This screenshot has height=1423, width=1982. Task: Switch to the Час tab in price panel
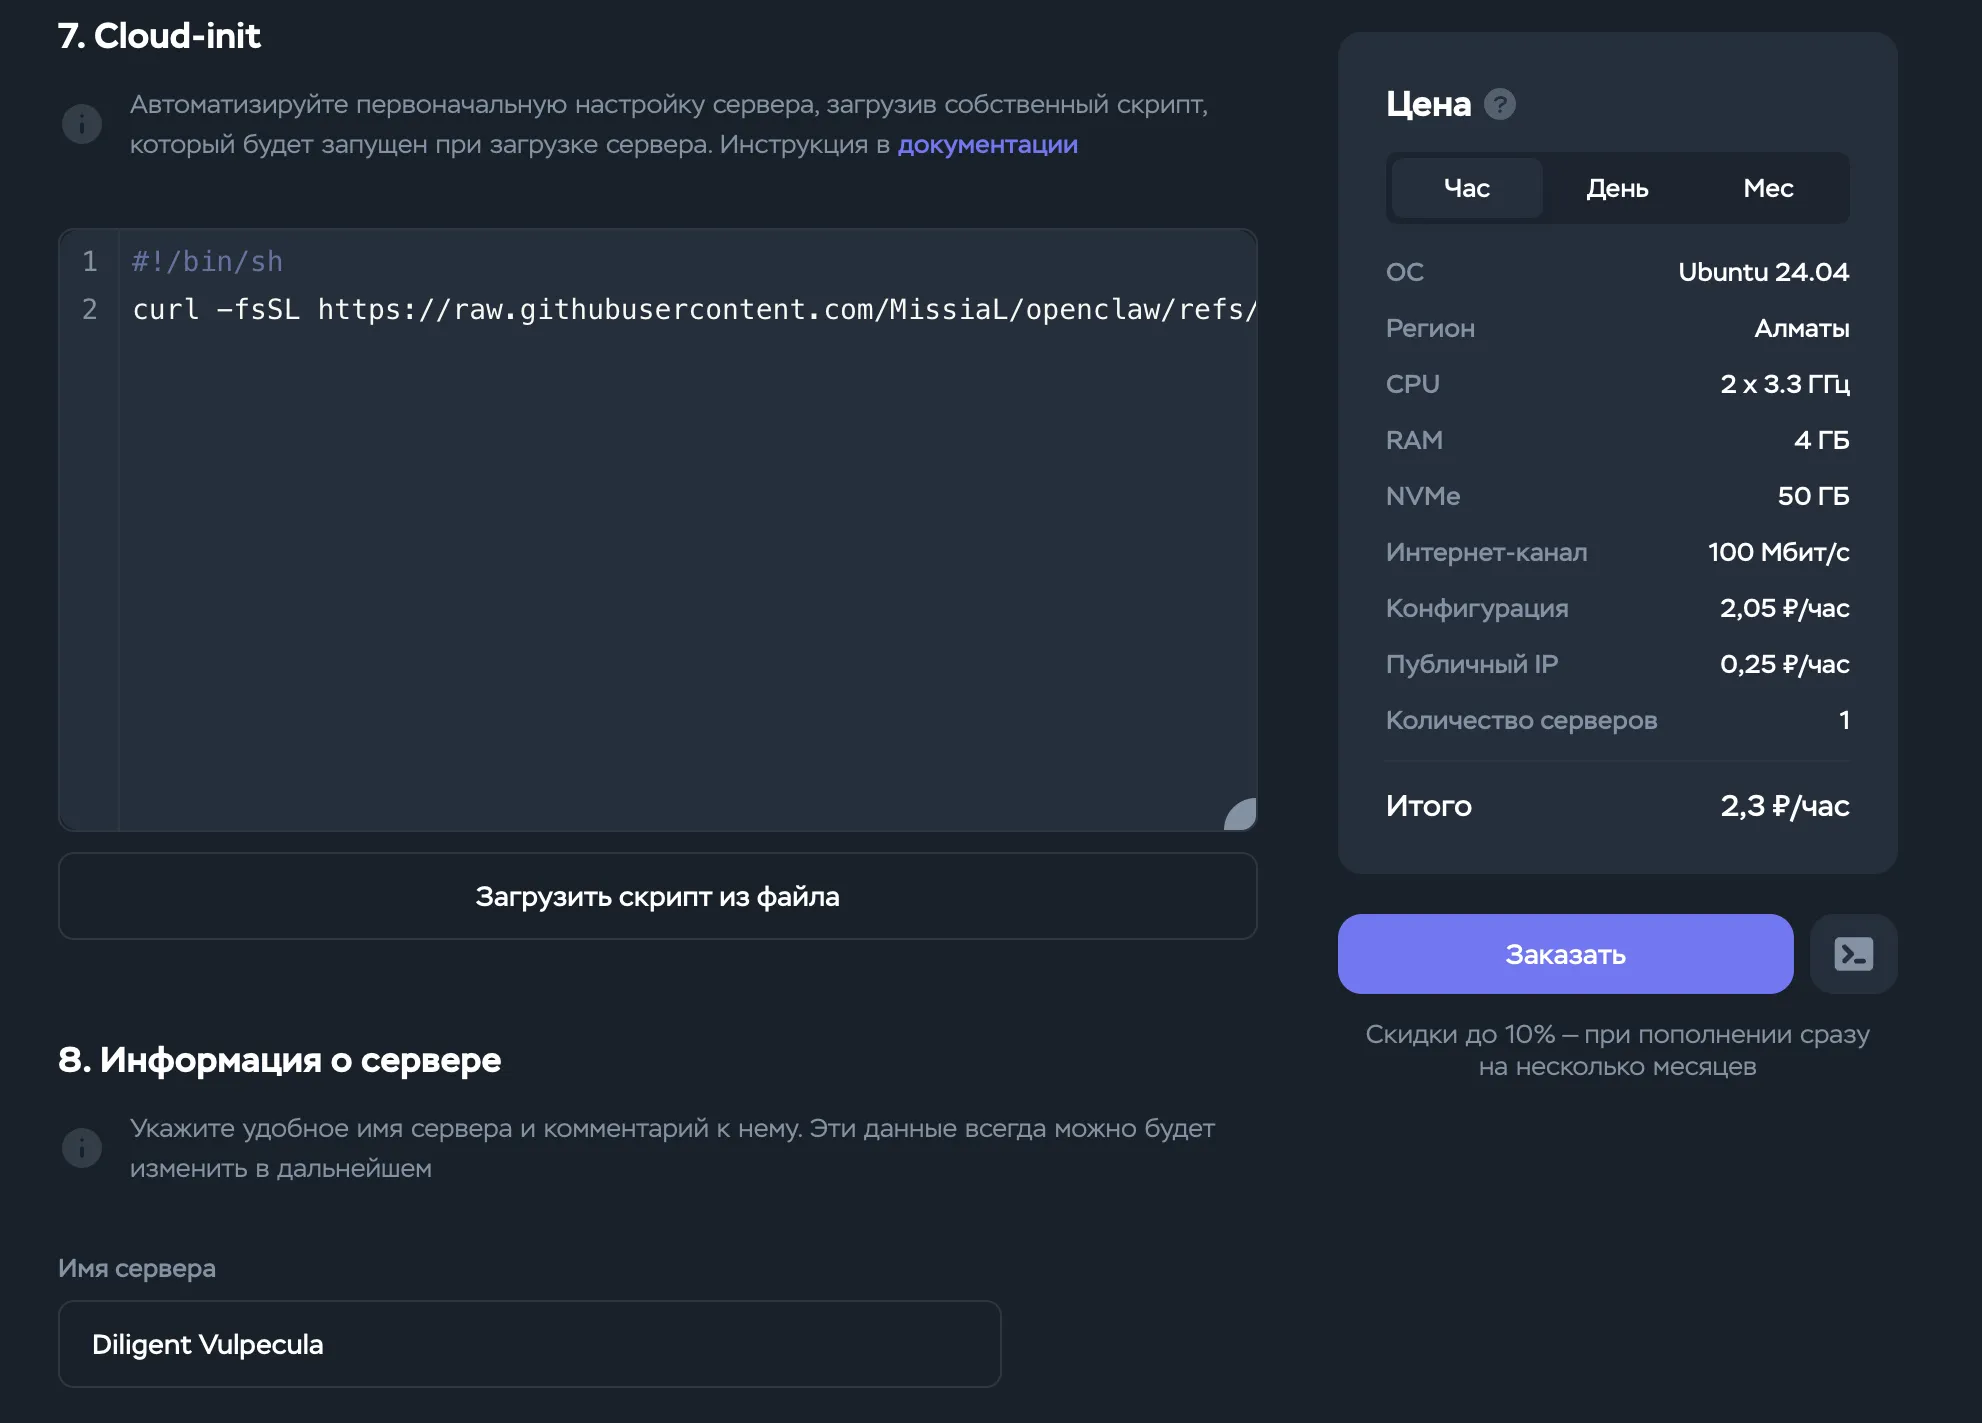(x=1465, y=188)
